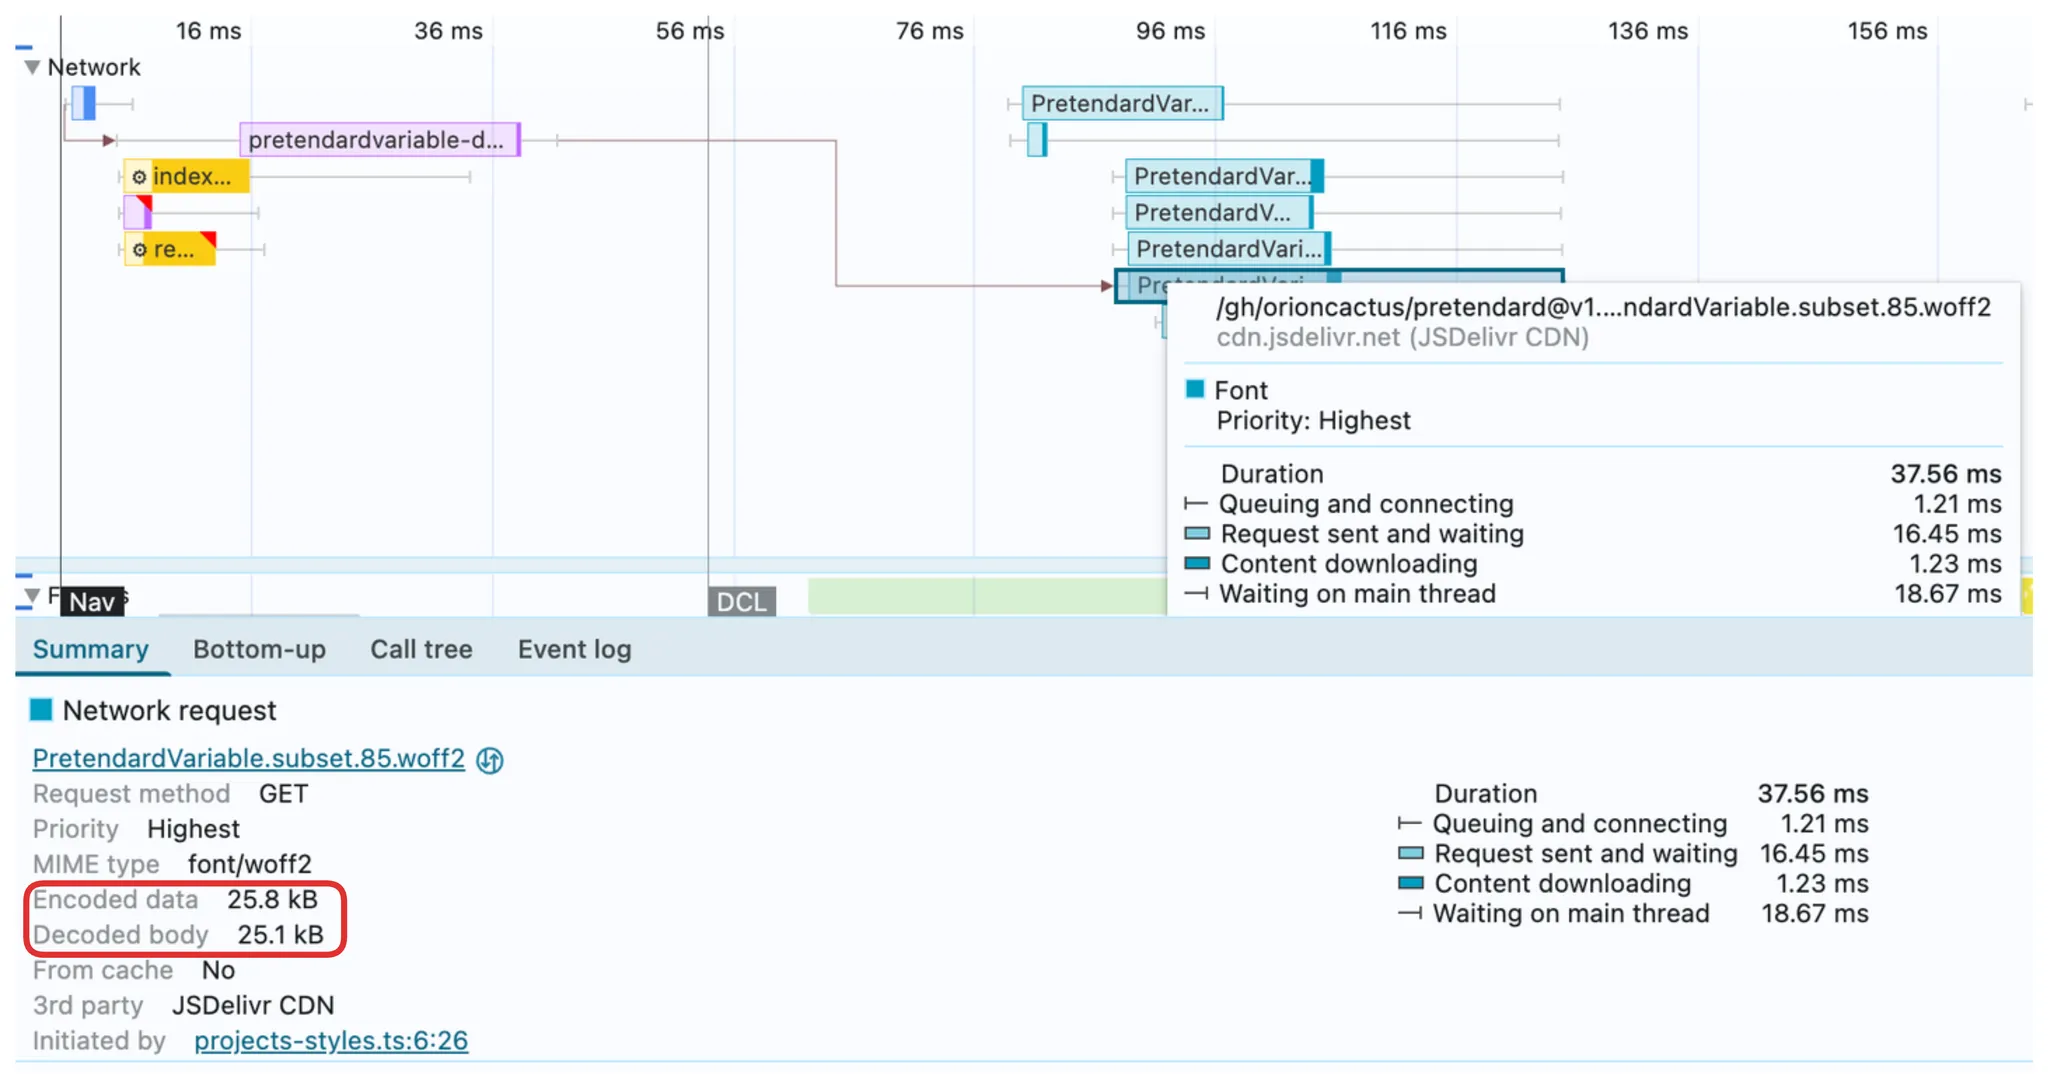Switch to the Summary tab
Image resolution: width=2048 pixels, height=1087 pixels.
[x=90, y=649]
